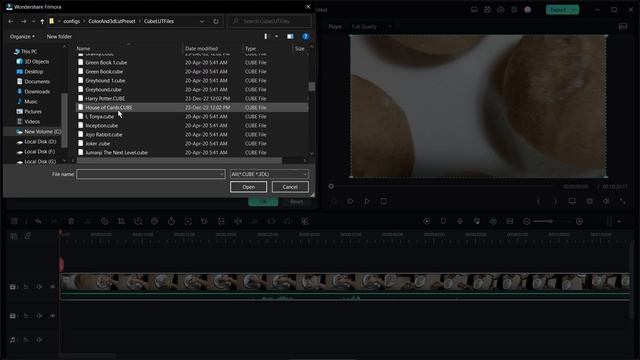
Task: Play the preview in the Filmora player
Action: 367,201
